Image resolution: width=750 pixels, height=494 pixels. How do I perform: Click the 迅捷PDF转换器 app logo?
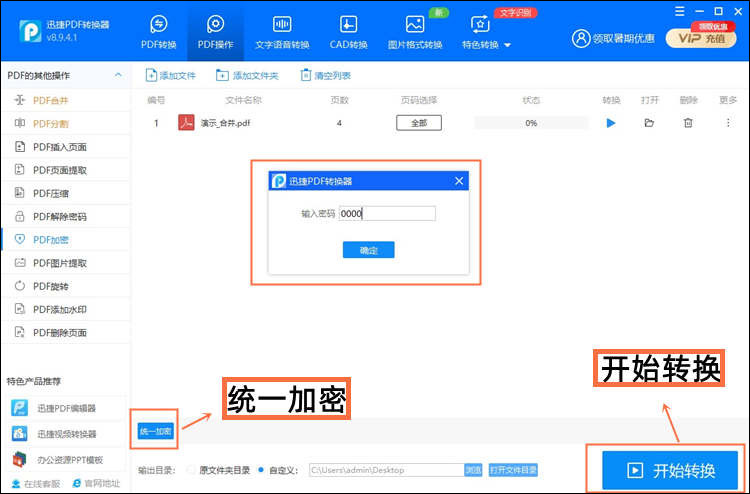coord(30,31)
